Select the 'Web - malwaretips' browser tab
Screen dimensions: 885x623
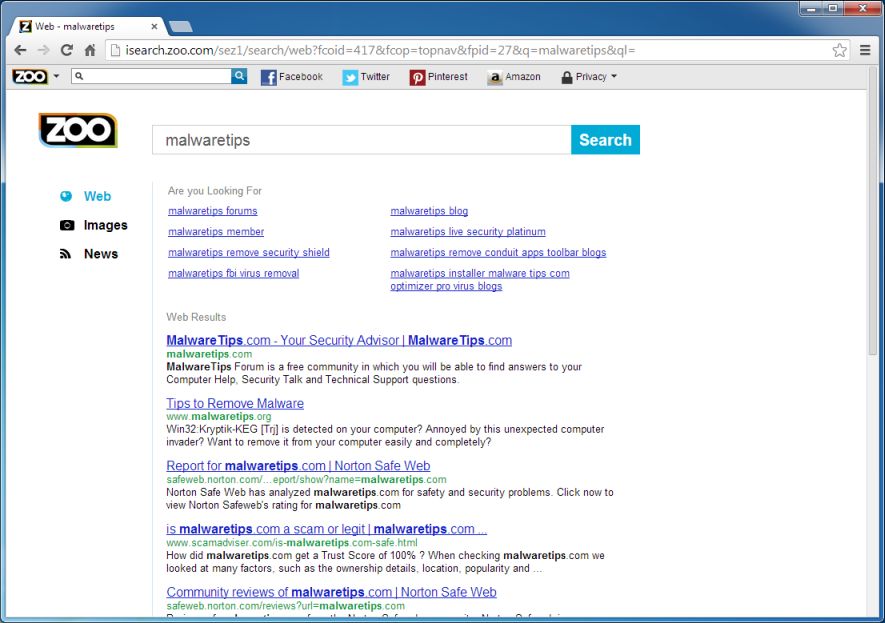tap(85, 27)
